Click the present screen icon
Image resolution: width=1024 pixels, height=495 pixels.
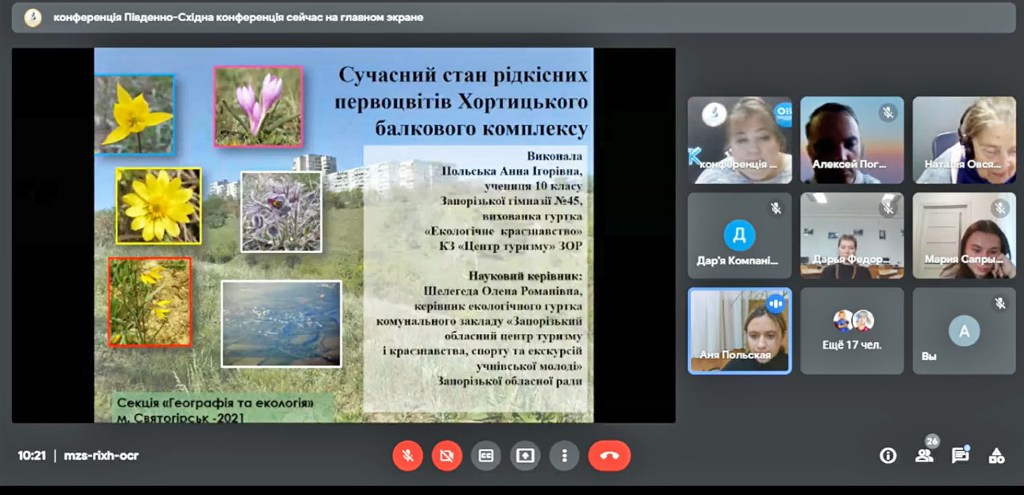525,455
